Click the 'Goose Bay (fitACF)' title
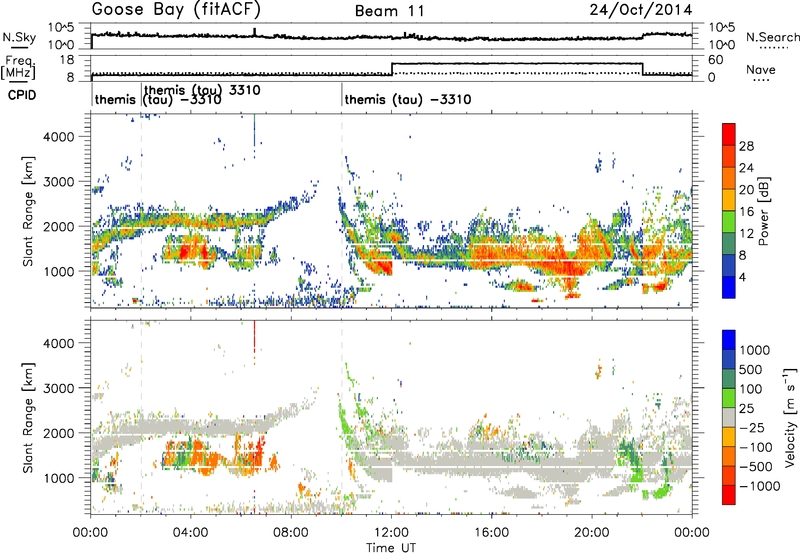The image size is (800, 554). point(176,10)
